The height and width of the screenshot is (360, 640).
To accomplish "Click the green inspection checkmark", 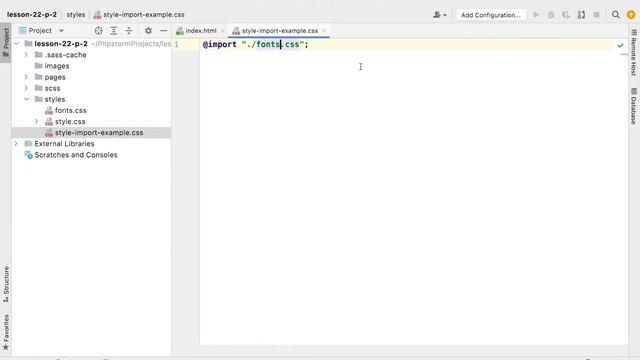I will (620, 45).
